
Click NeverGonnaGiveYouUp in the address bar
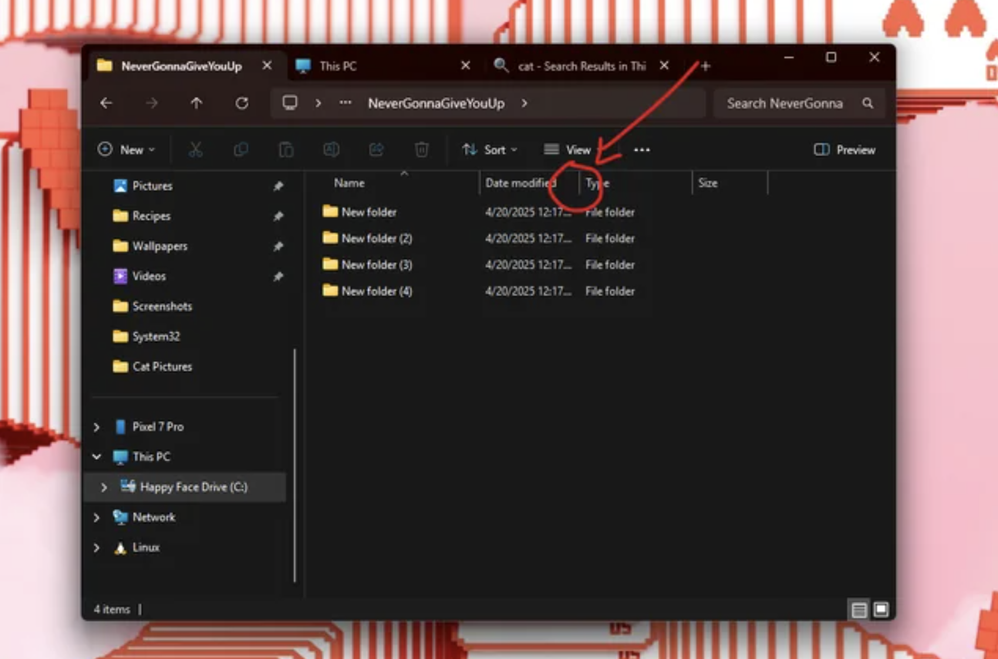(x=436, y=103)
